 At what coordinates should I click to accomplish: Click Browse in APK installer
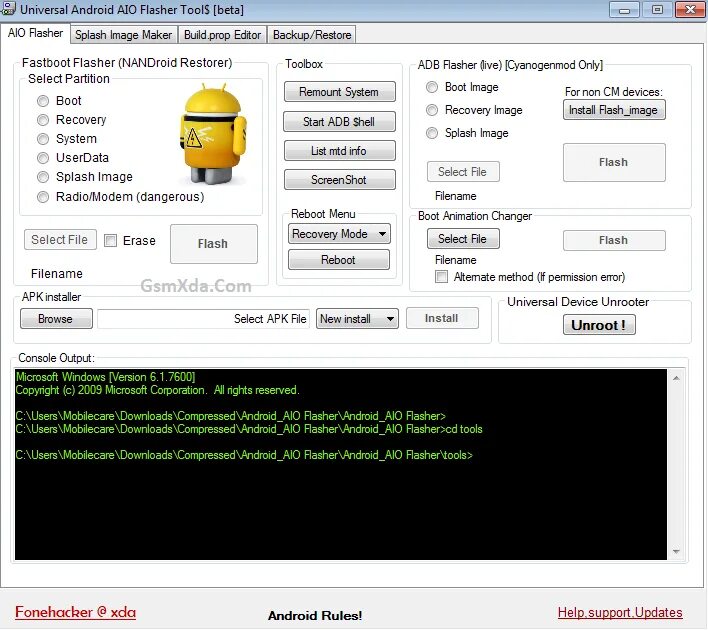pyautogui.click(x=56, y=319)
